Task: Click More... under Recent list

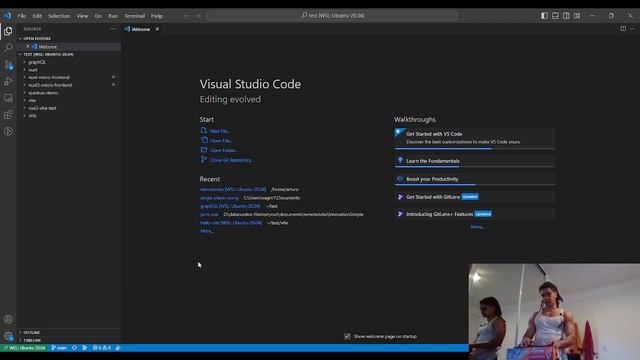Action: (207, 231)
